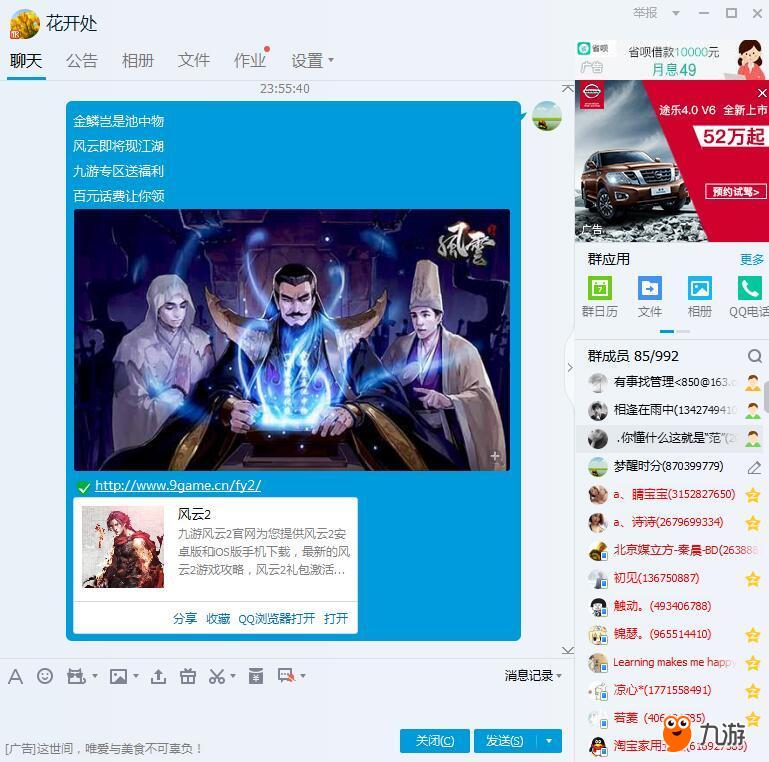Click the edit pencil next to 梦醒时分

pos(754,467)
